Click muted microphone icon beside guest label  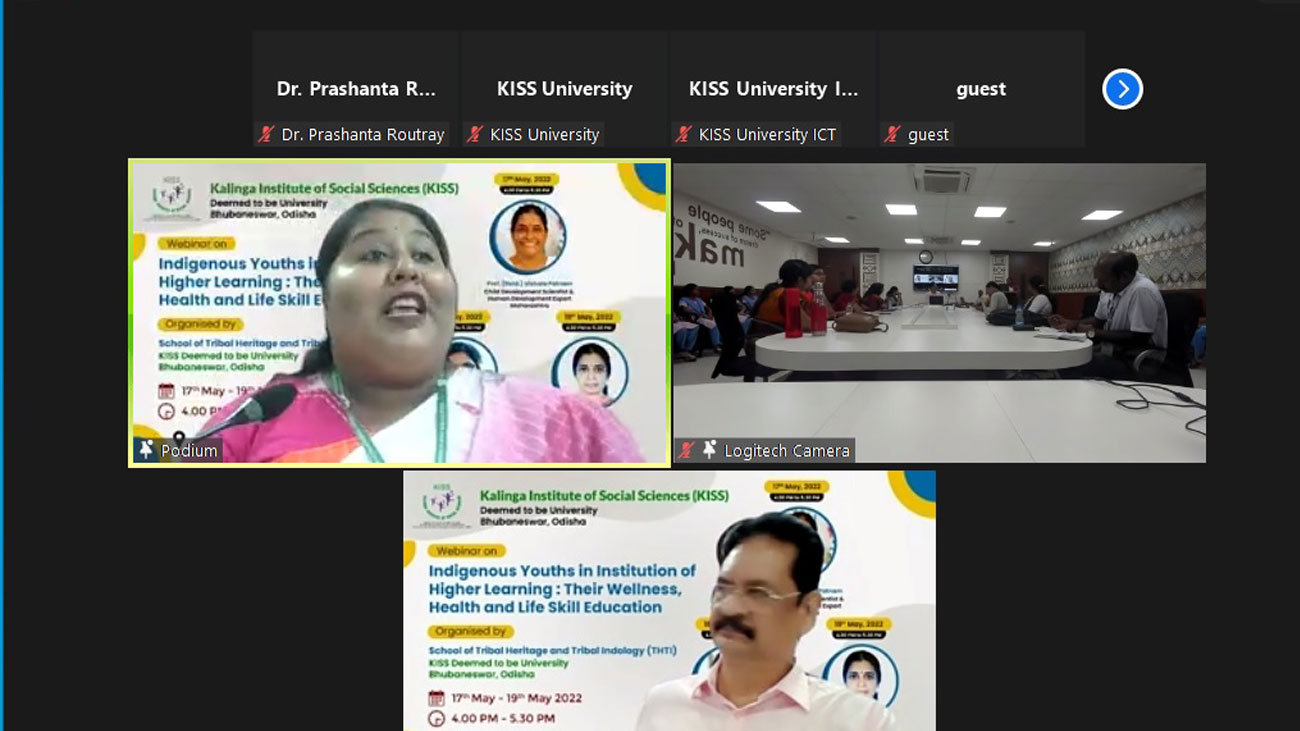click(893, 134)
